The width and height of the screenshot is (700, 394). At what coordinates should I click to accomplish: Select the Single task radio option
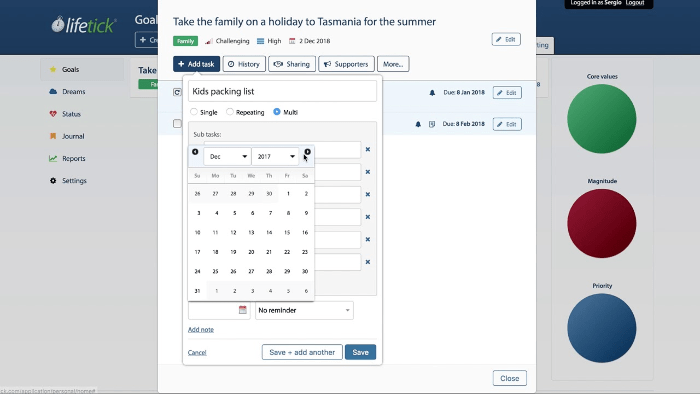pyautogui.click(x=194, y=112)
